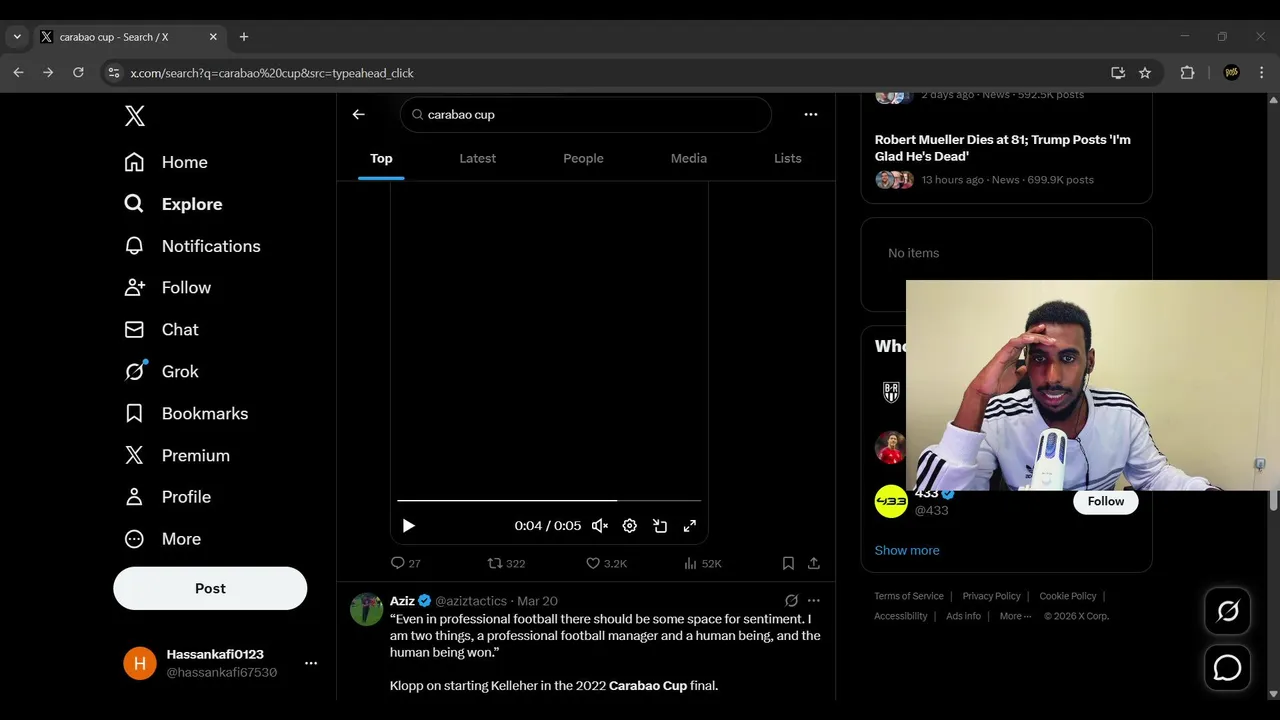This screenshot has width=1280, height=720.
Task: Open the floating Grok button
Action: tap(1228, 611)
